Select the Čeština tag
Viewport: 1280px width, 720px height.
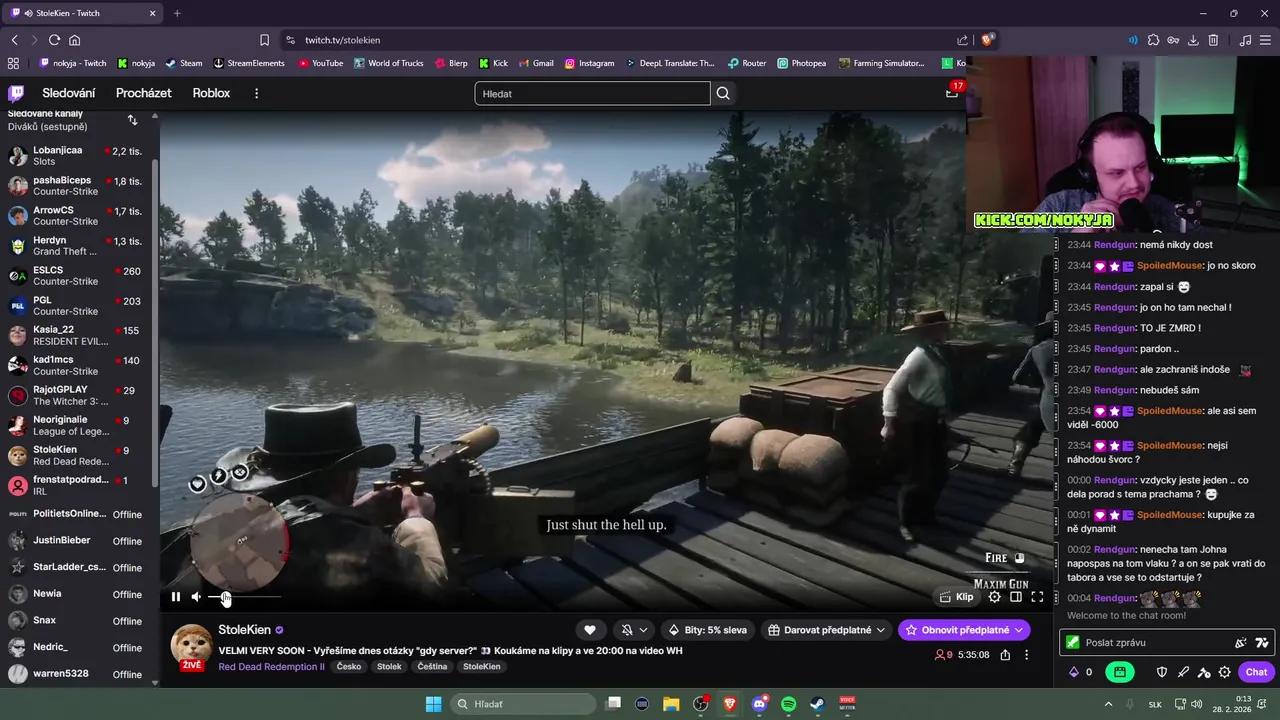[x=433, y=666]
